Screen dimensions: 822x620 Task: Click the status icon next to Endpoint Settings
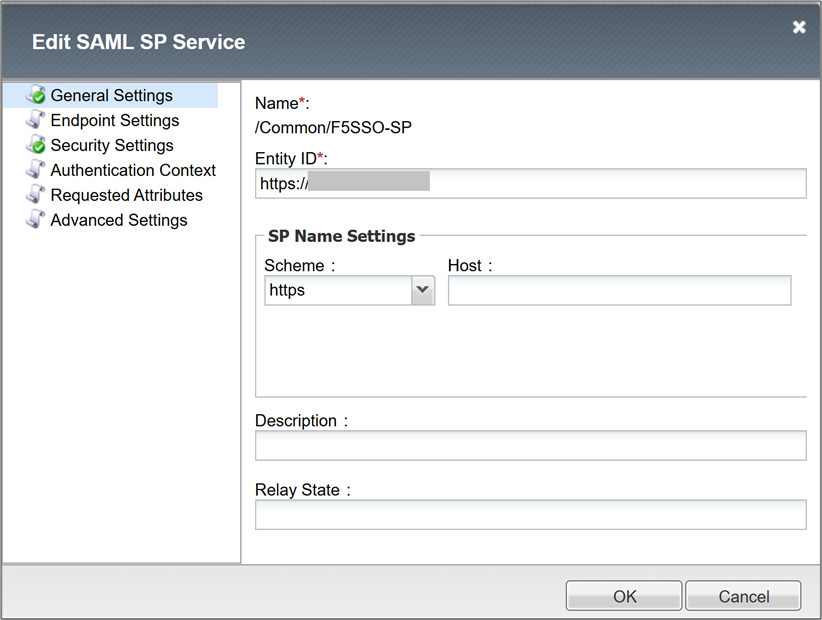point(37,120)
